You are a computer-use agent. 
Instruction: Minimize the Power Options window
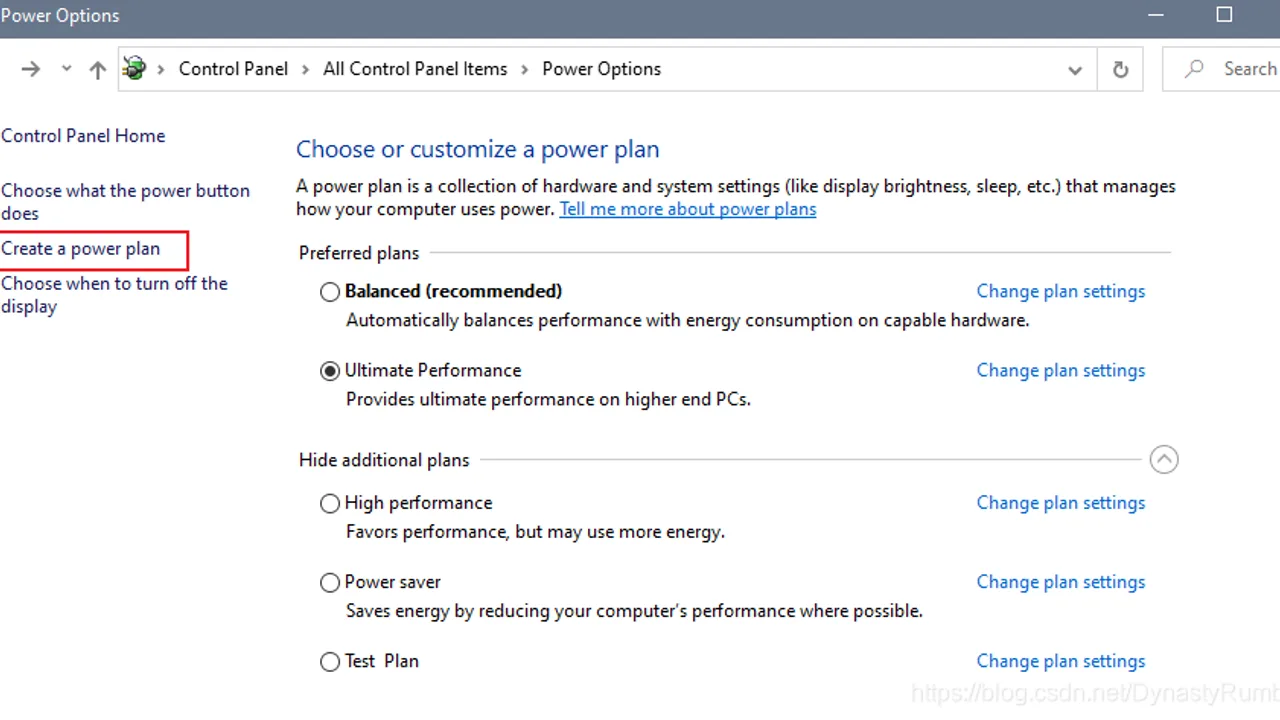[1157, 14]
